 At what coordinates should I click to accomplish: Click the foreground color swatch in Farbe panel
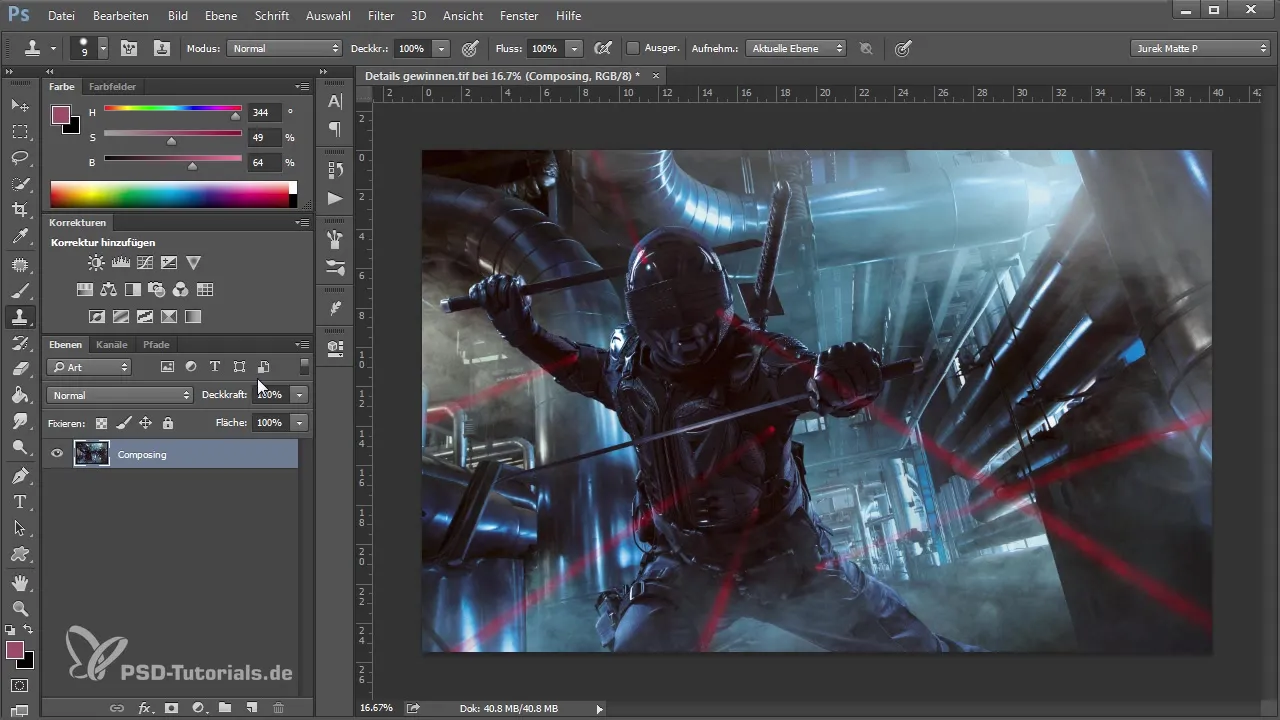[x=62, y=115]
